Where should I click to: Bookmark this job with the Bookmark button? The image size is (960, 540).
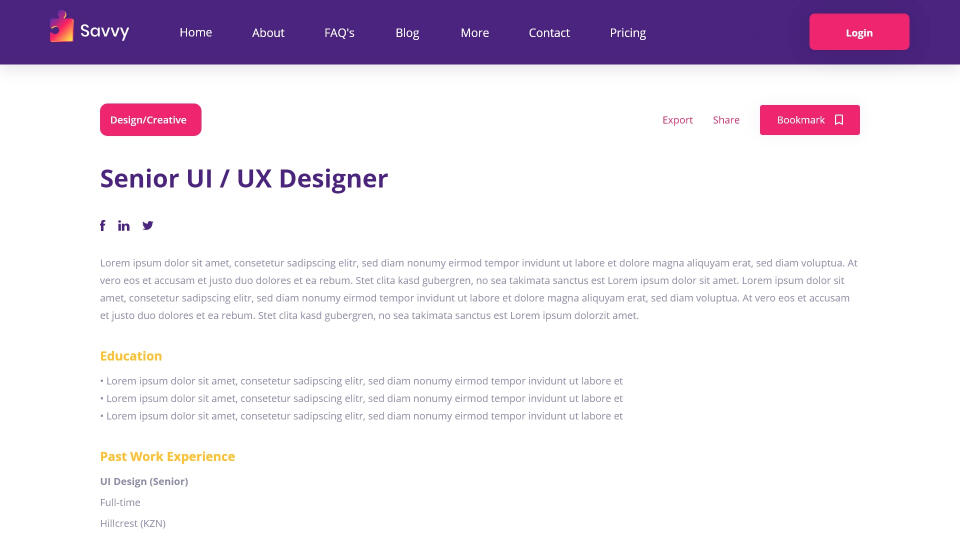801,120
